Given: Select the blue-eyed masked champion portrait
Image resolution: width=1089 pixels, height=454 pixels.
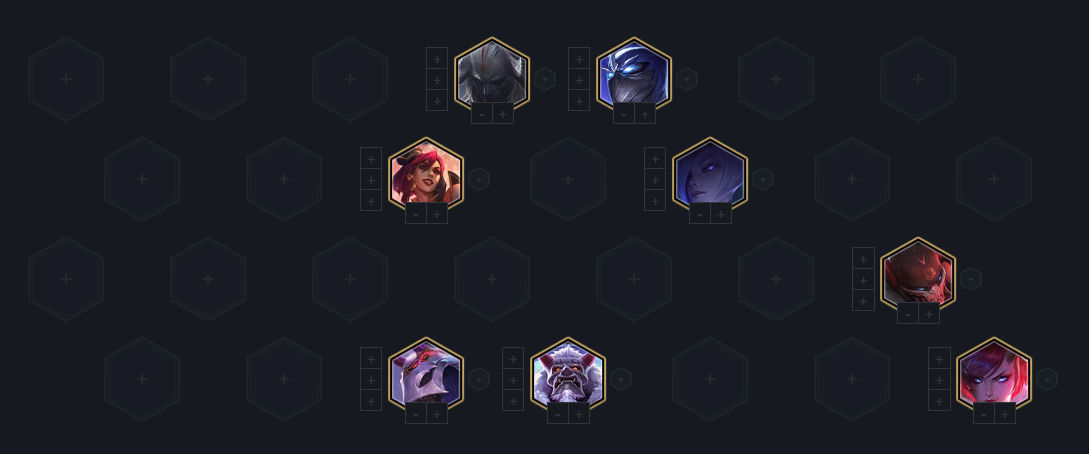Looking at the screenshot, I should pos(633,75).
